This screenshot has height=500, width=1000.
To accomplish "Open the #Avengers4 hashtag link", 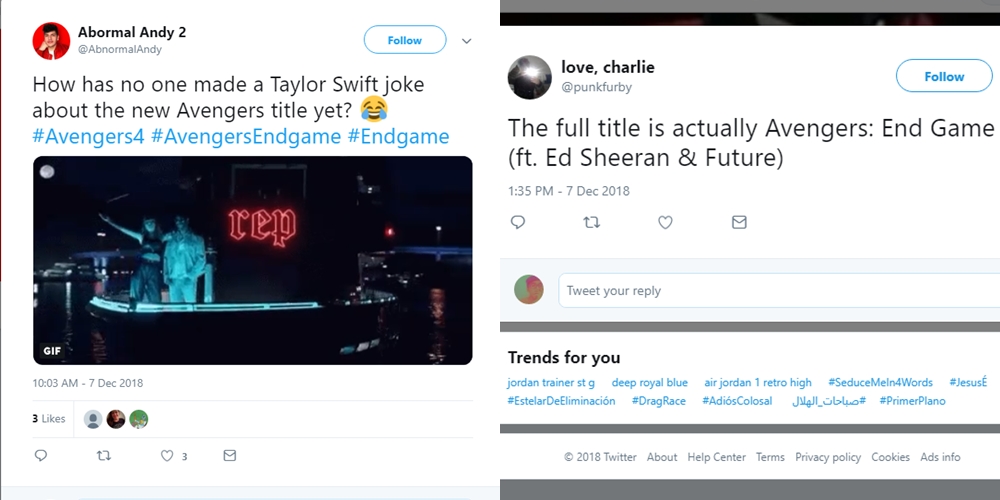I will 88,136.
